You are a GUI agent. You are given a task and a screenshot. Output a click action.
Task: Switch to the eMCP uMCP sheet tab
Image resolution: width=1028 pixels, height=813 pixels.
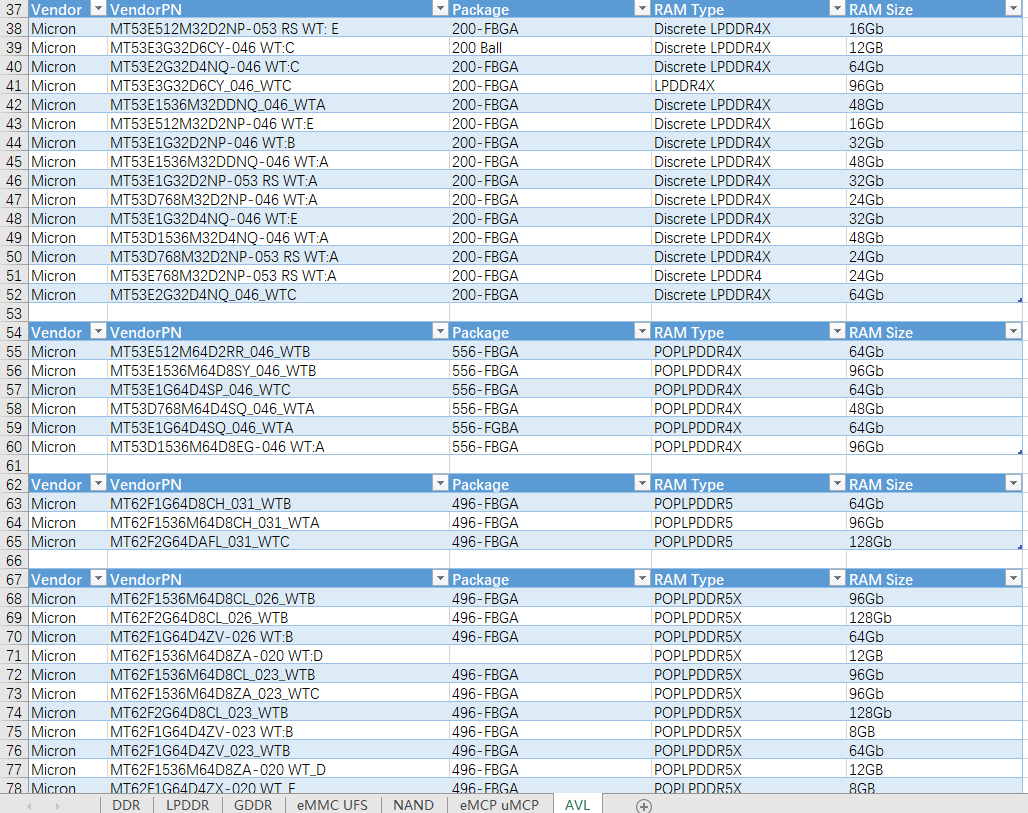point(498,805)
